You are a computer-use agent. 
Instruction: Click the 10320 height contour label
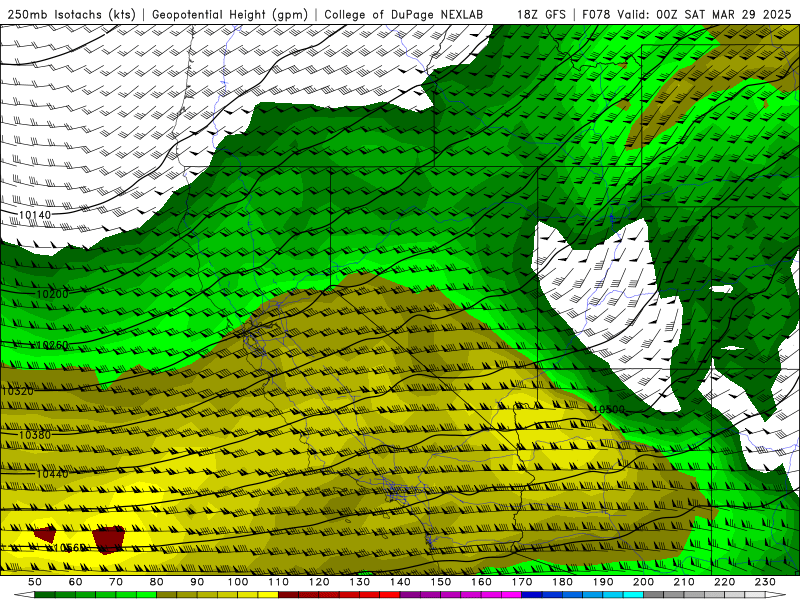tap(17, 391)
